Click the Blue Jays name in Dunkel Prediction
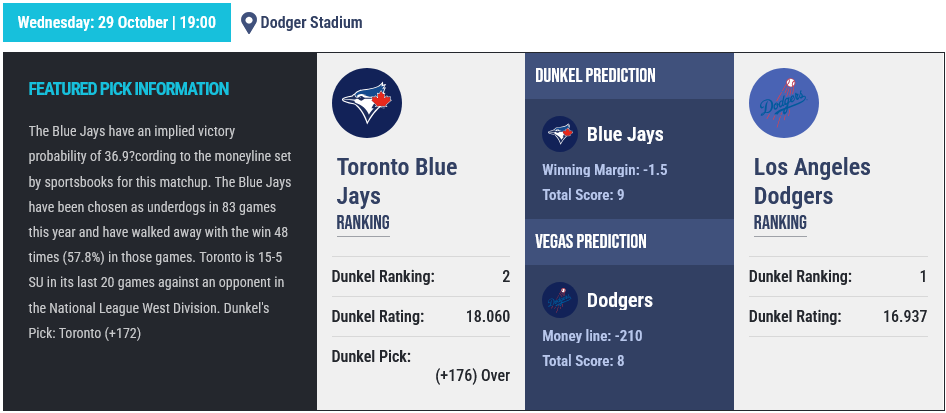This screenshot has height=413, width=946. [625, 134]
